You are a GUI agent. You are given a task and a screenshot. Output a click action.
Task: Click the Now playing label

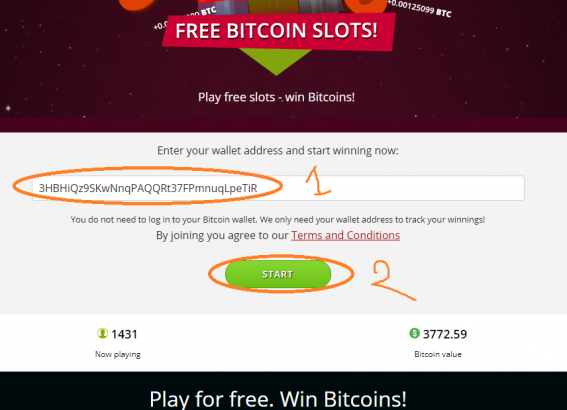point(118,354)
